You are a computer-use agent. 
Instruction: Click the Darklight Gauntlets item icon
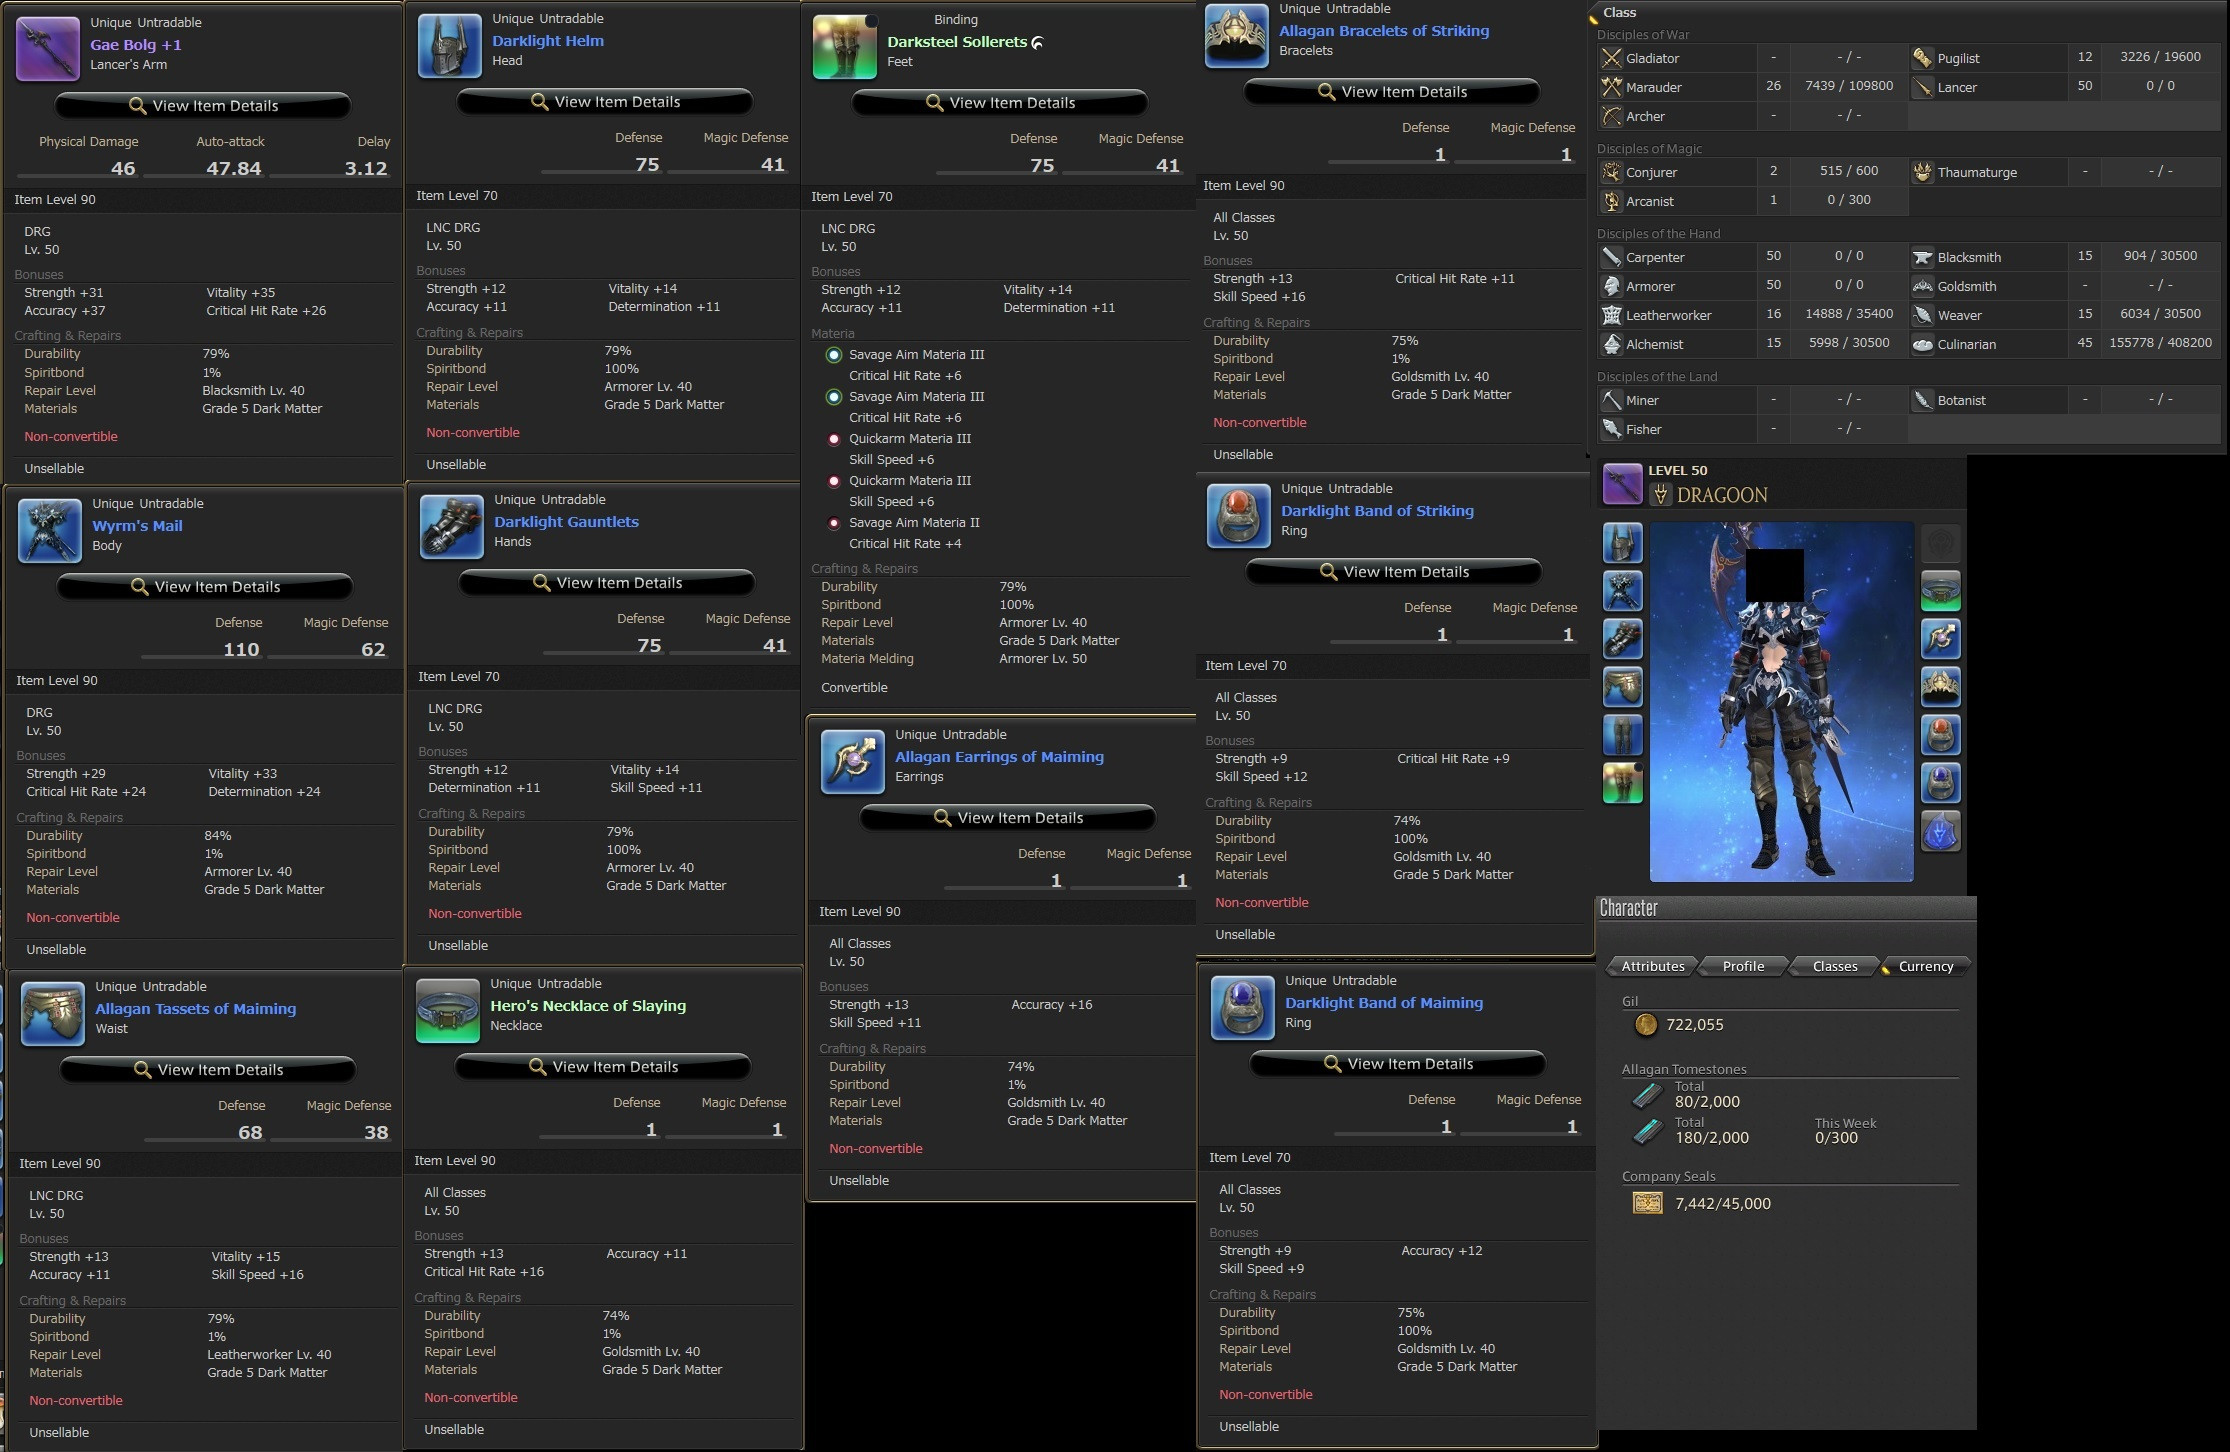point(452,526)
